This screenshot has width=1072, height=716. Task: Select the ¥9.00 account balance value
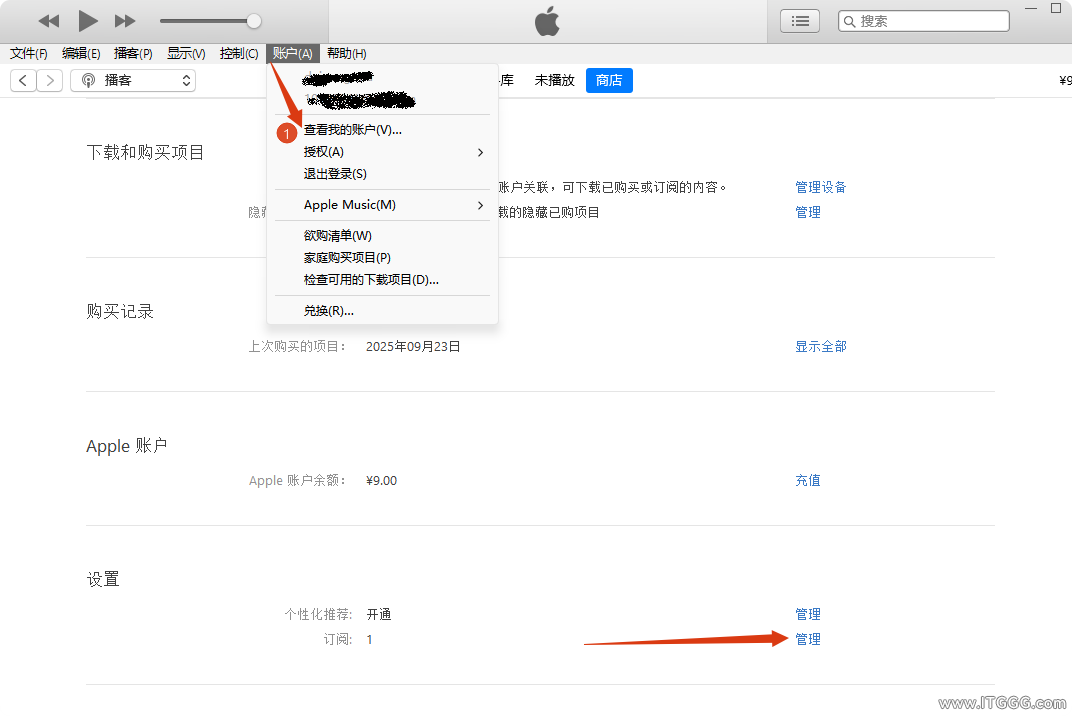point(381,481)
